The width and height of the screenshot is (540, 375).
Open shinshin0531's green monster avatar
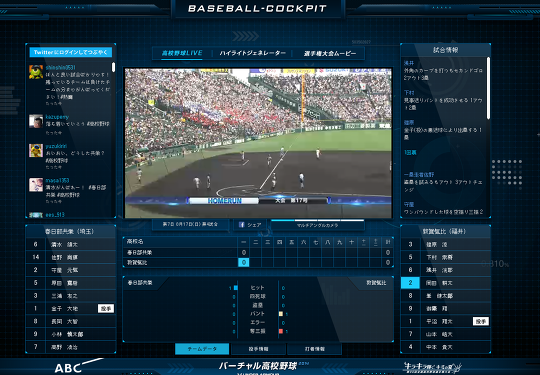point(36,72)
